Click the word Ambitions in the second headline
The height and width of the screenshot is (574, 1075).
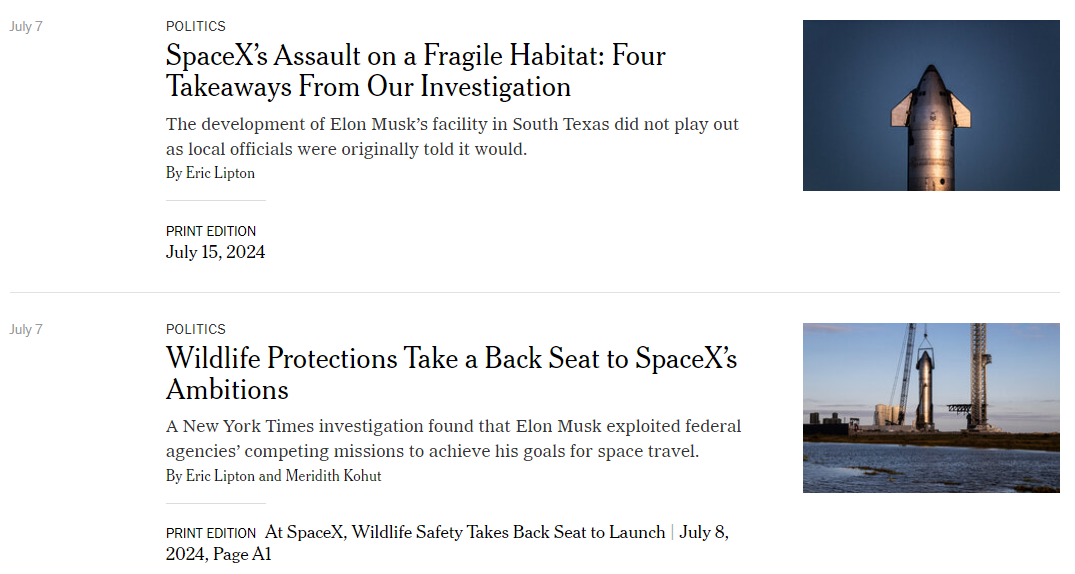pos(227,390)
